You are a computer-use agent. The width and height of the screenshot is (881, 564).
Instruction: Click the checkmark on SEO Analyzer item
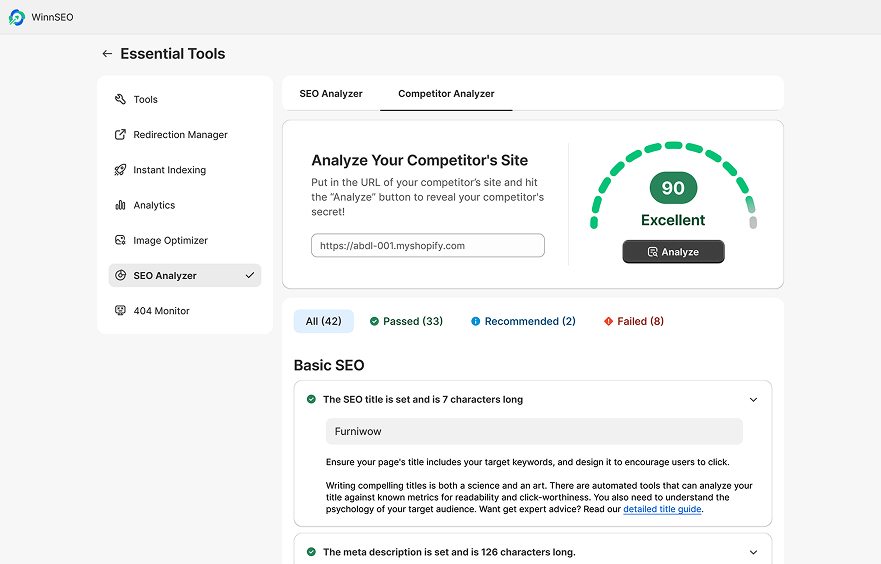249,275
